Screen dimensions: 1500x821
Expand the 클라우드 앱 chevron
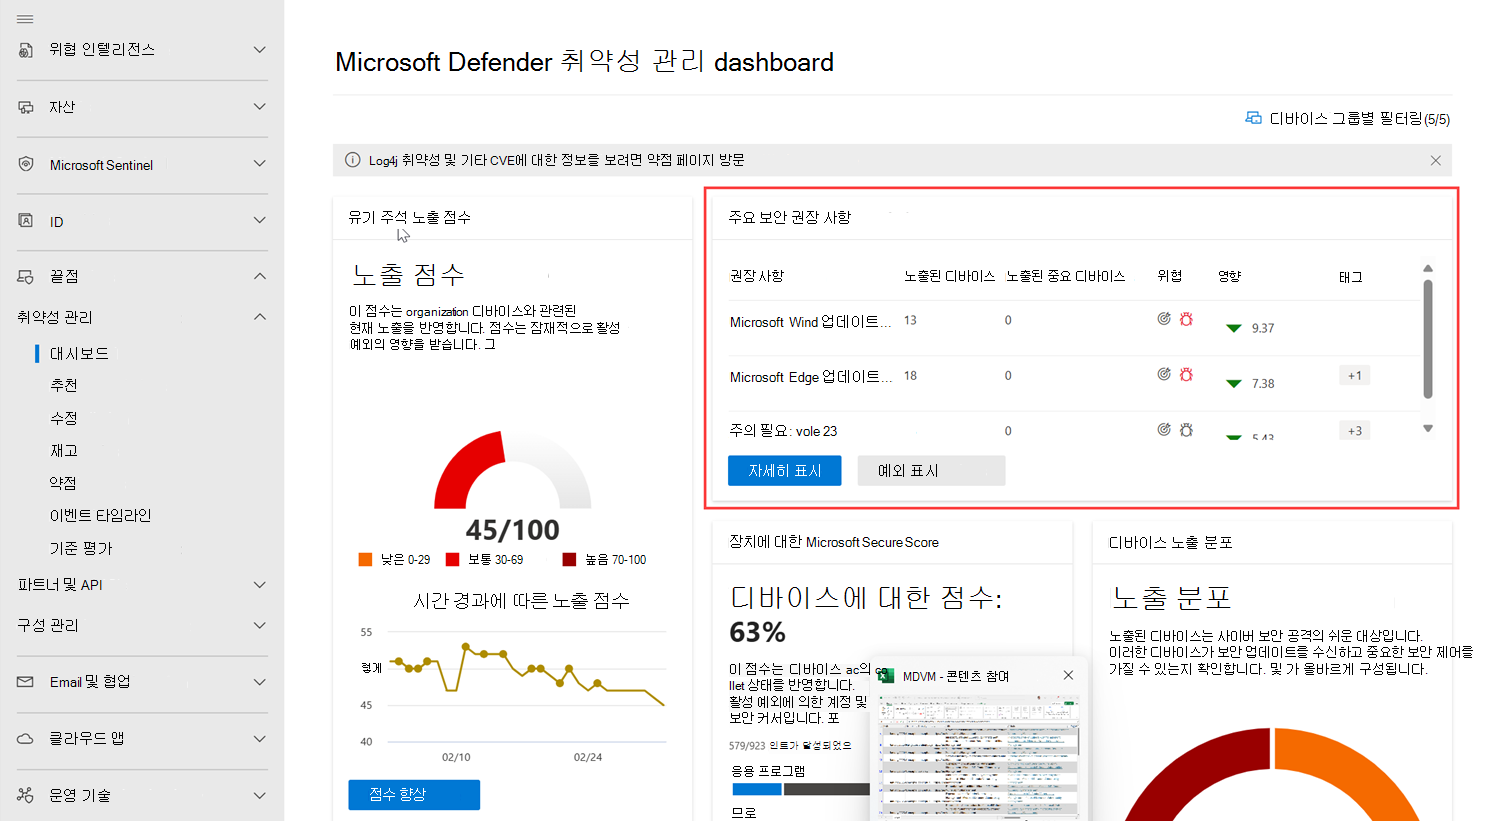click(260, 739)
